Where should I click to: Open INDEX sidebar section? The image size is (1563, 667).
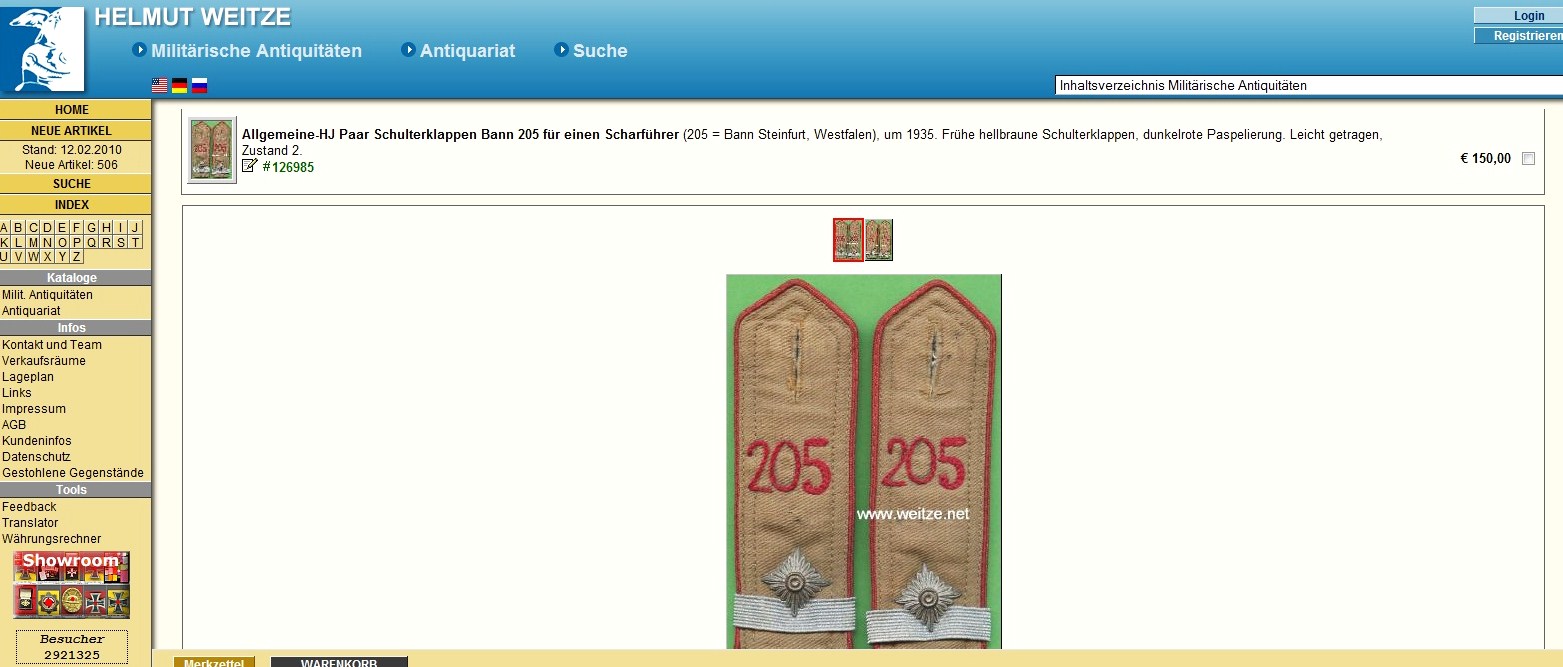(x=72, y=205)
